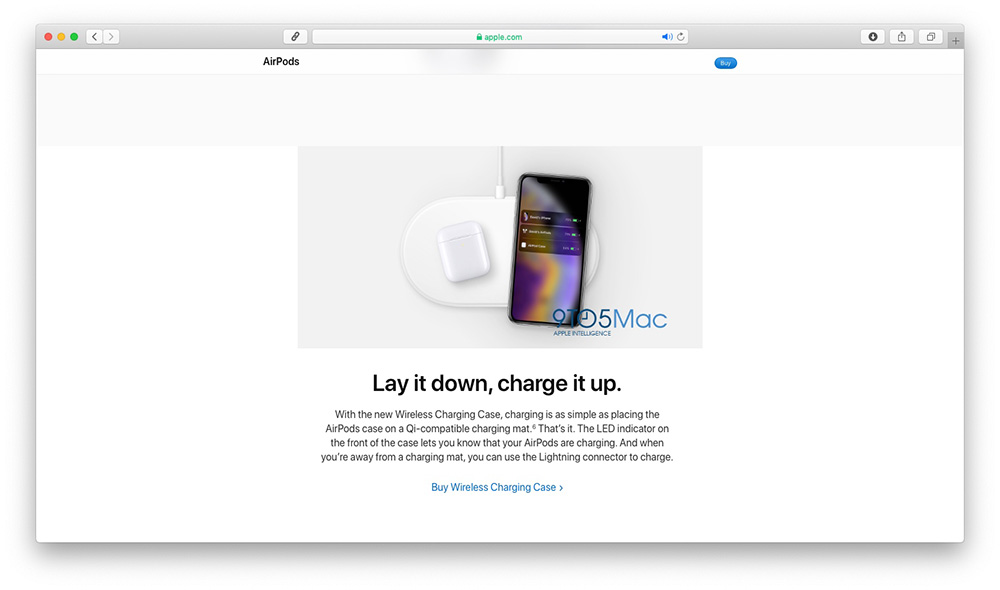The width and height of the screenshot is (1000, 590).
Task: Click the 9to5Mac watermark logo
Action: pos(610,321)
